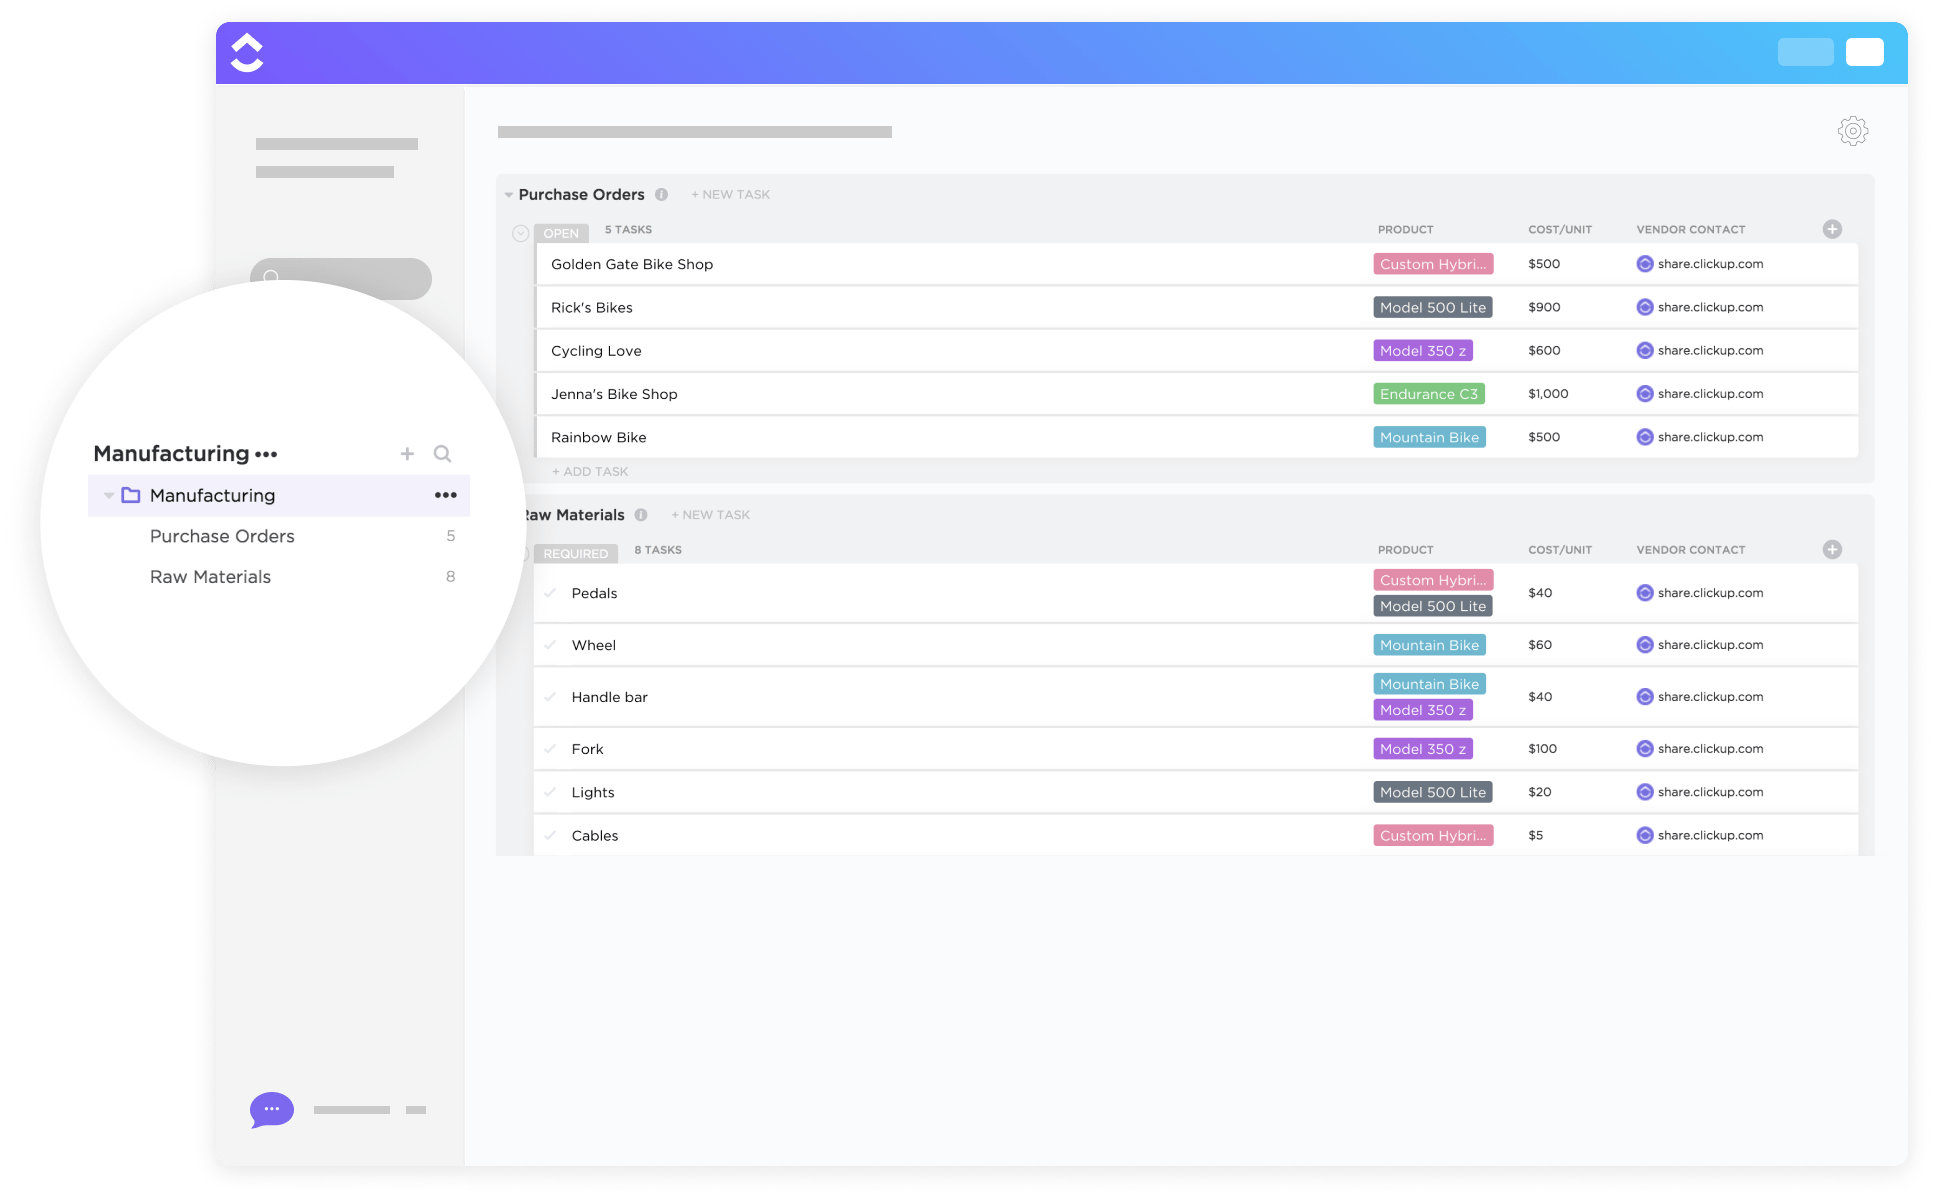Image resolution: width=1934 pixels, height=1196 pixels.
Task: Click the add column plus icon in Purchase Orders
Action: [x=1832, y=229]
